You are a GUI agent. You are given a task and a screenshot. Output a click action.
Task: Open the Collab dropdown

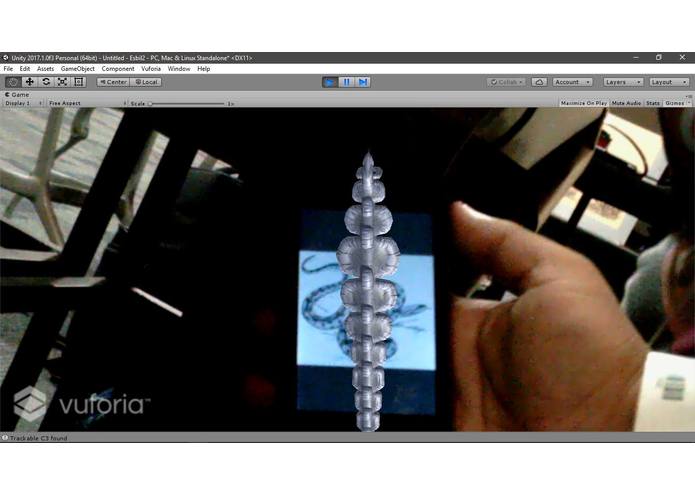point(506,82)
